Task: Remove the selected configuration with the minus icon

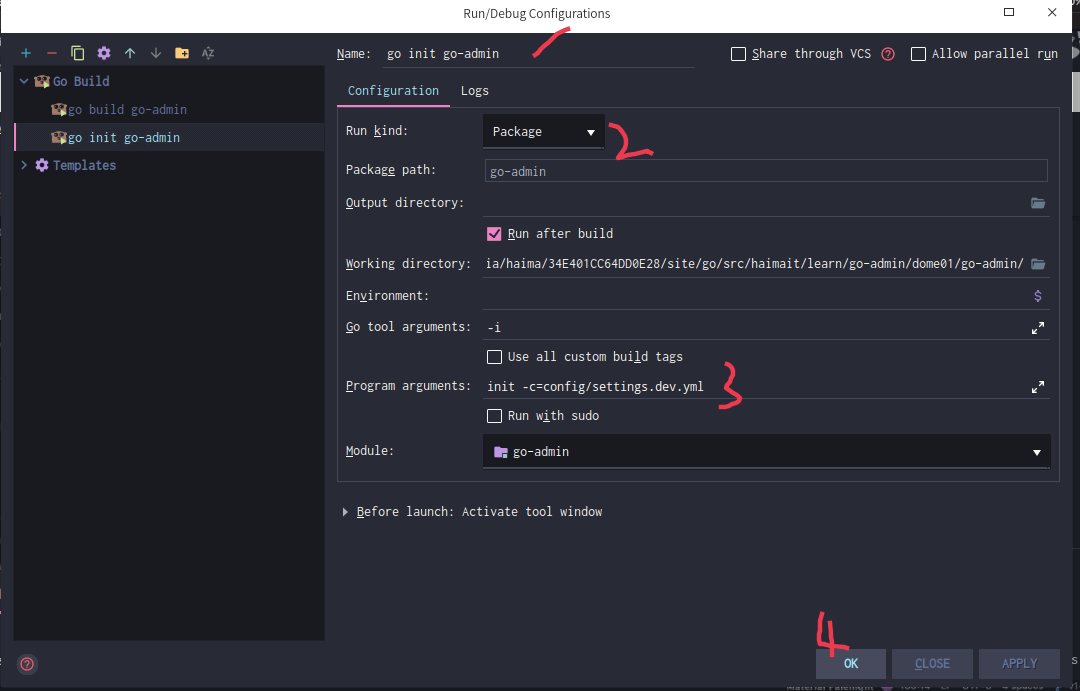Action: (52, 53)
